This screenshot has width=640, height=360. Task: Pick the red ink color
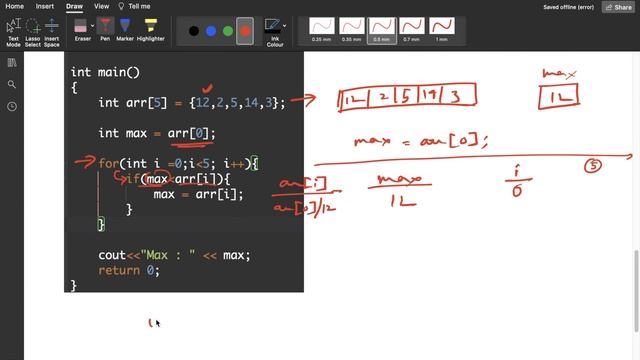(245, 31)
